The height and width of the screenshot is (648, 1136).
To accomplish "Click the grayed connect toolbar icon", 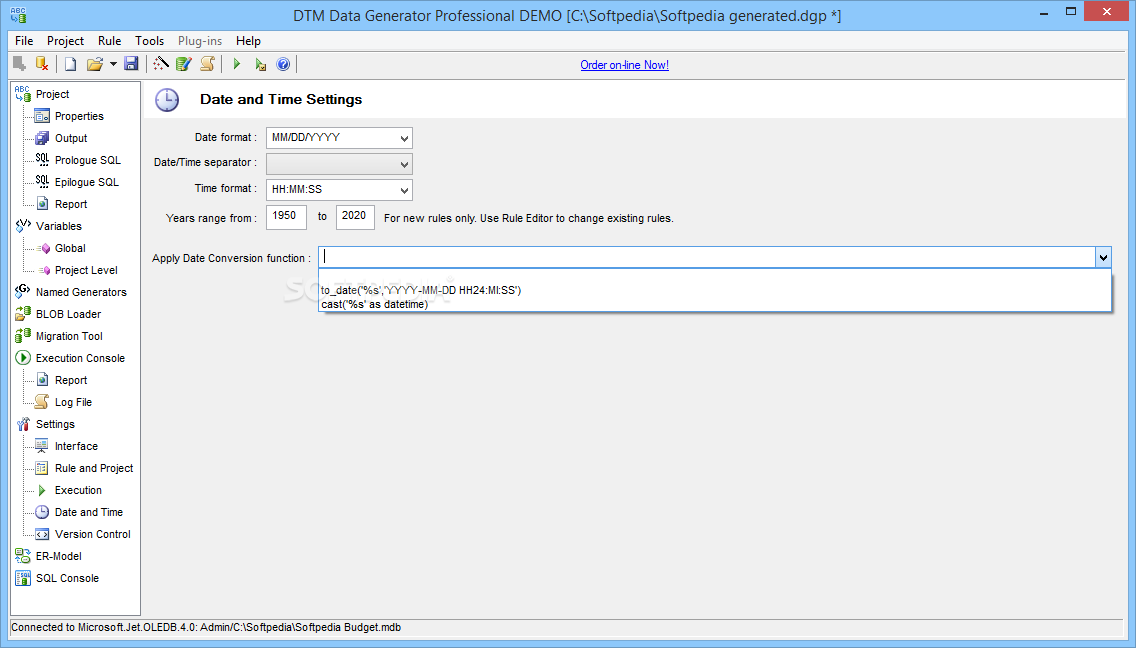I will coord(20,64).
